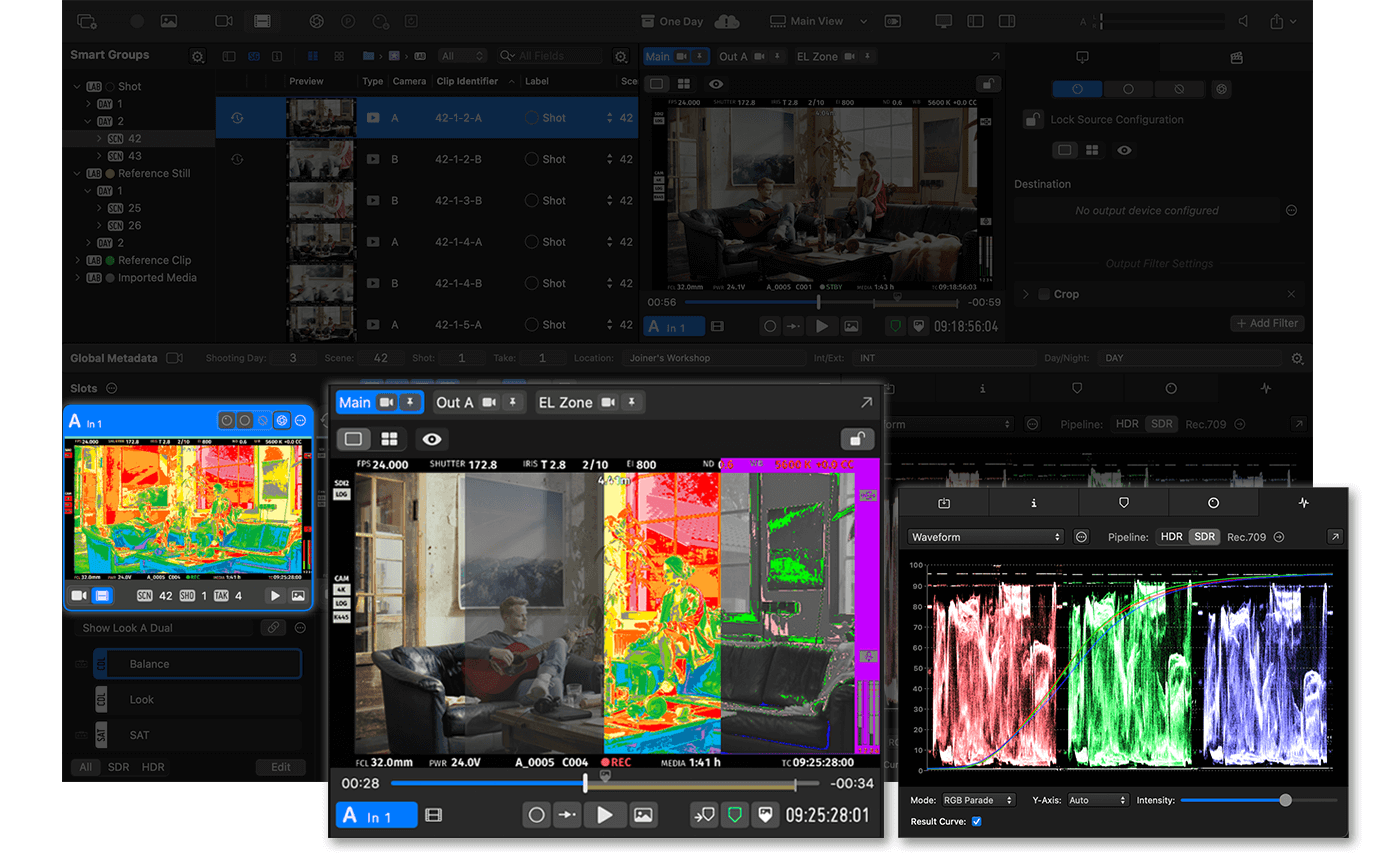This screenshot has height=860, width=1375.
Task: Open the RGB Parade mode dropdown
Action: [x=978, y=800]
